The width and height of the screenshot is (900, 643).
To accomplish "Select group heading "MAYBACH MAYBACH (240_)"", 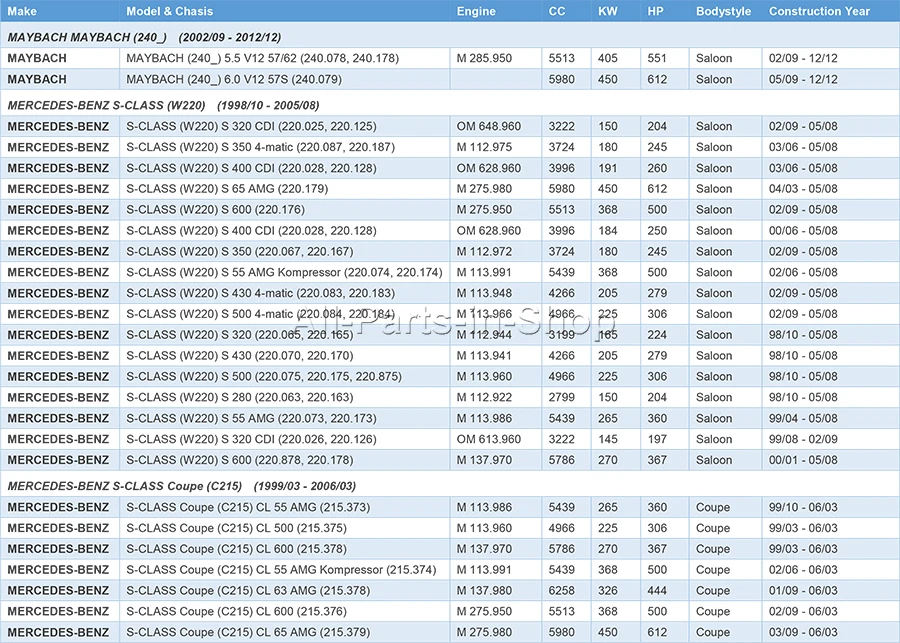I will click(87, 37).
